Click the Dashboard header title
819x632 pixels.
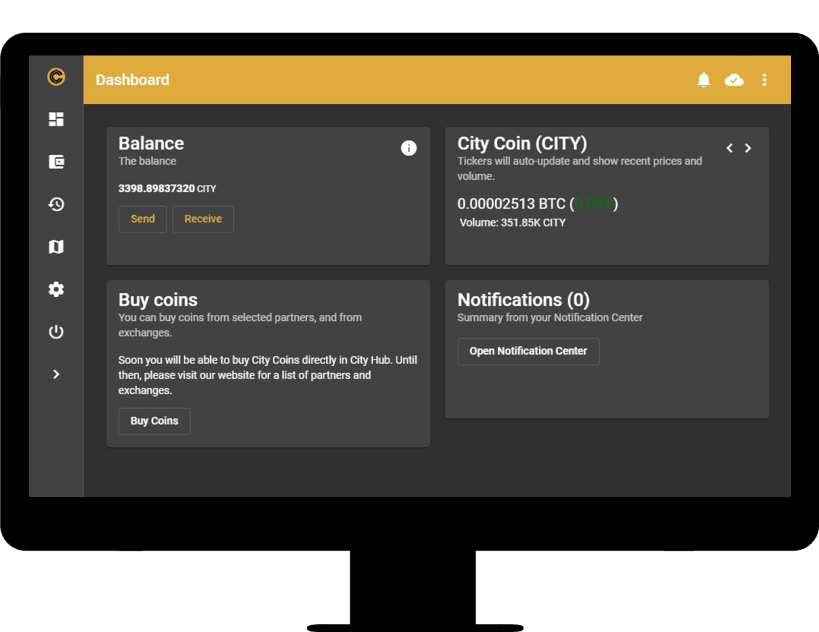click(x=132, y=80)
